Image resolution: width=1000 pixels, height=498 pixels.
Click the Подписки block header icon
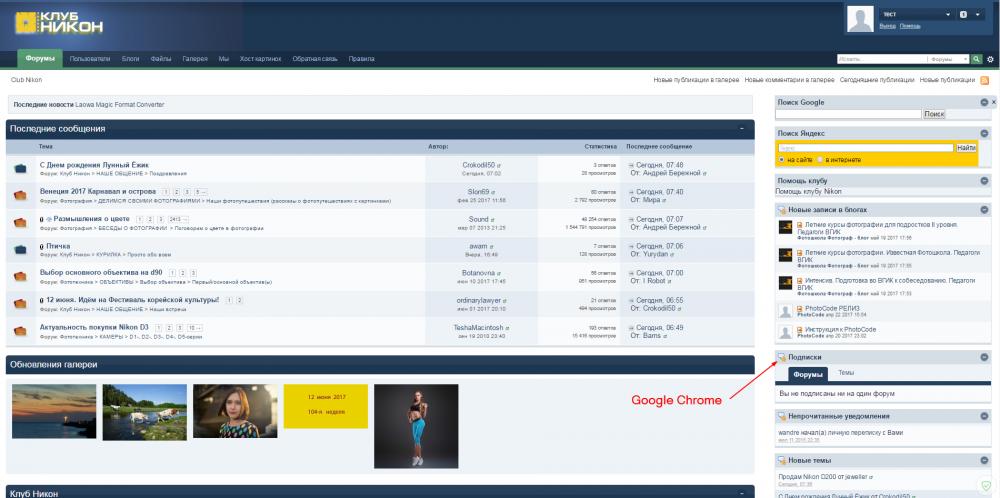pos(782,358)
